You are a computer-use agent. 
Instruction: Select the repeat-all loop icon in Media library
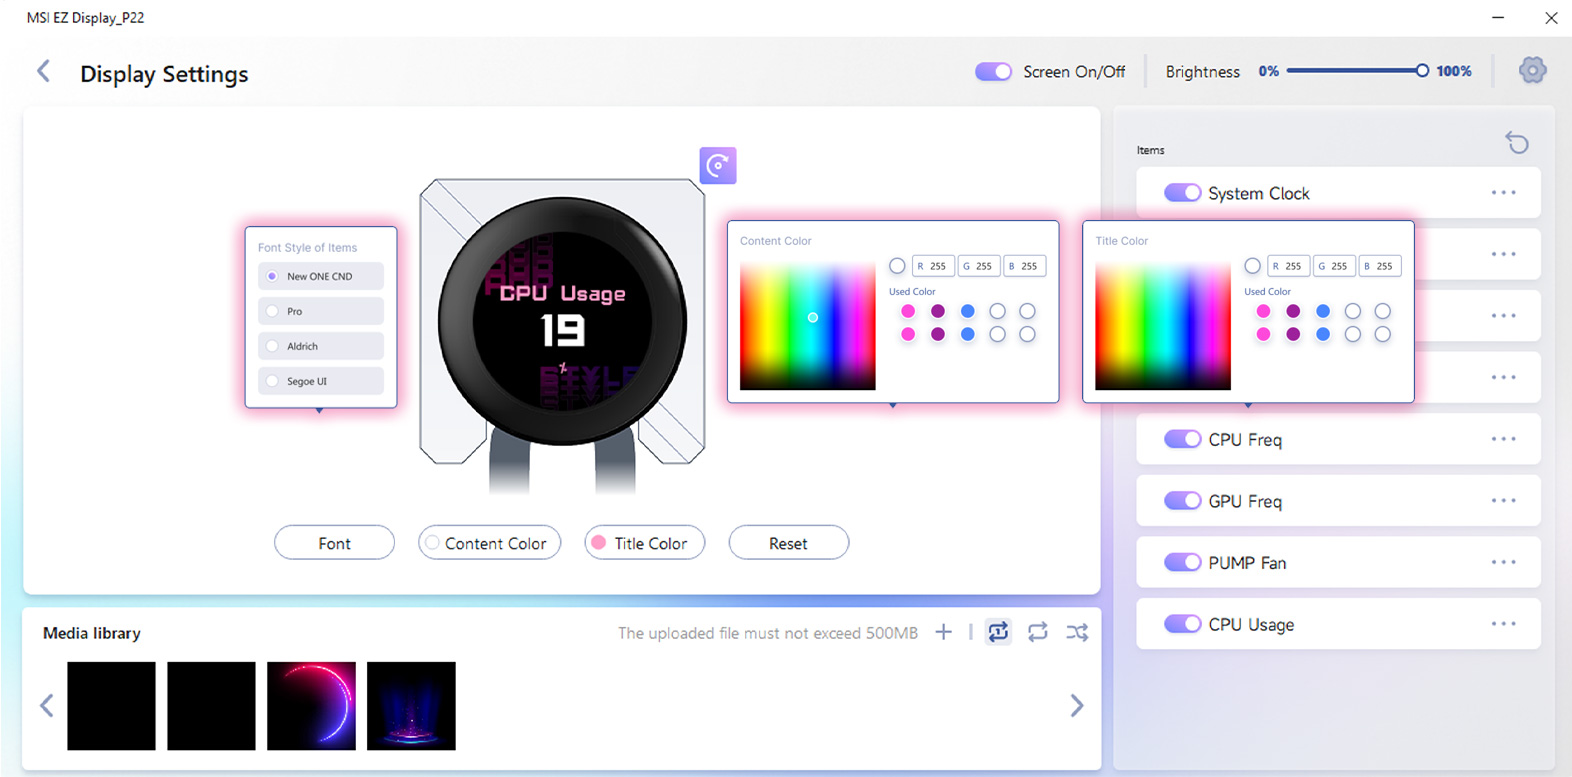1038,632
